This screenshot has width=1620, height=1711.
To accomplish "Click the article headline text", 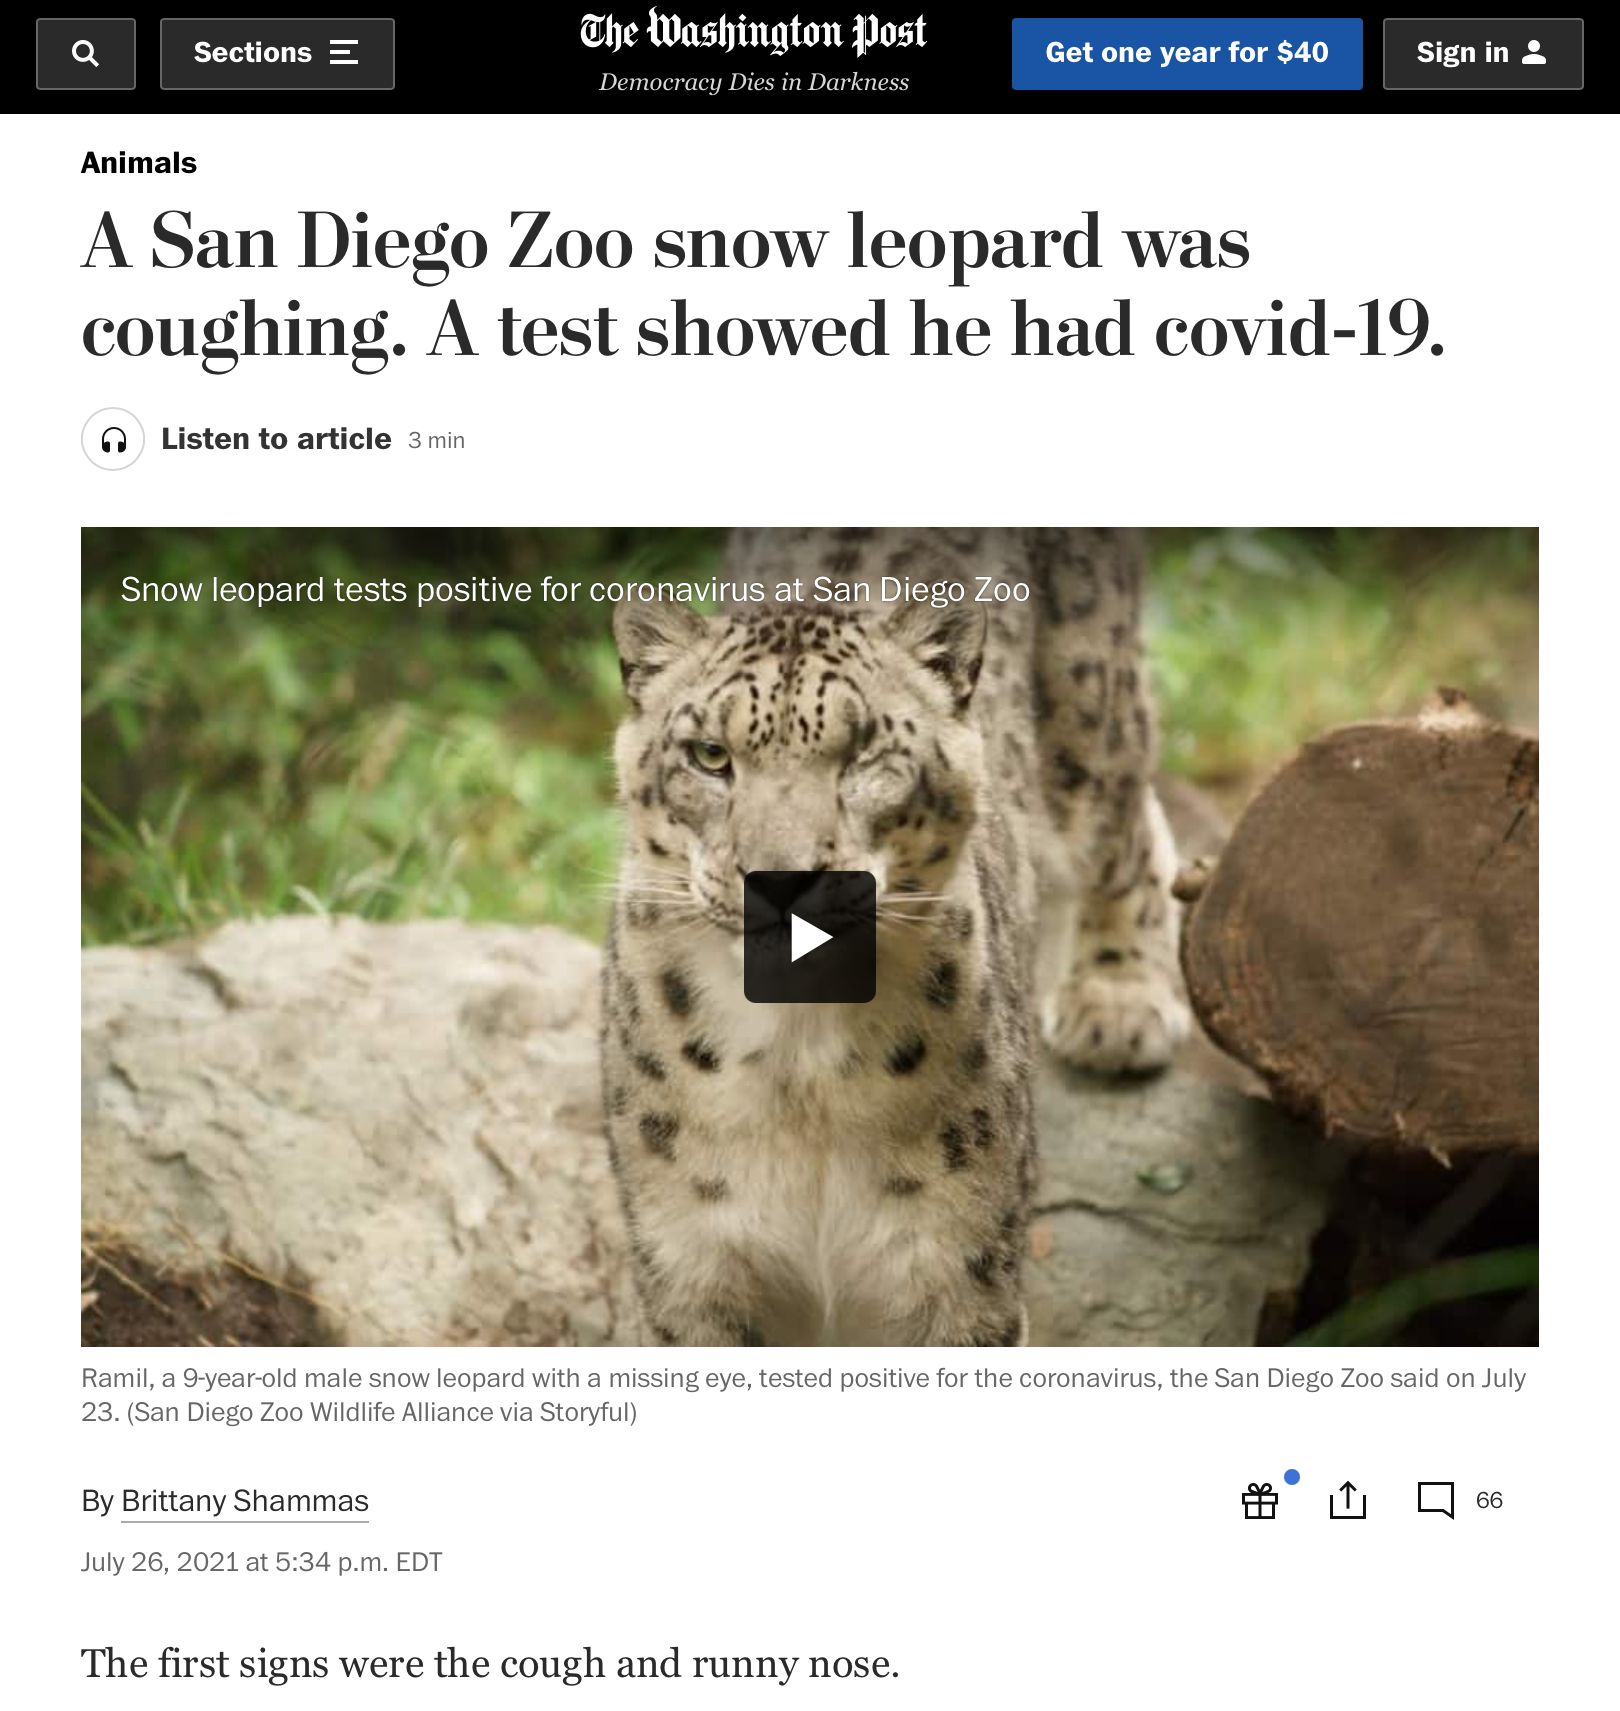I will point(764,285).
